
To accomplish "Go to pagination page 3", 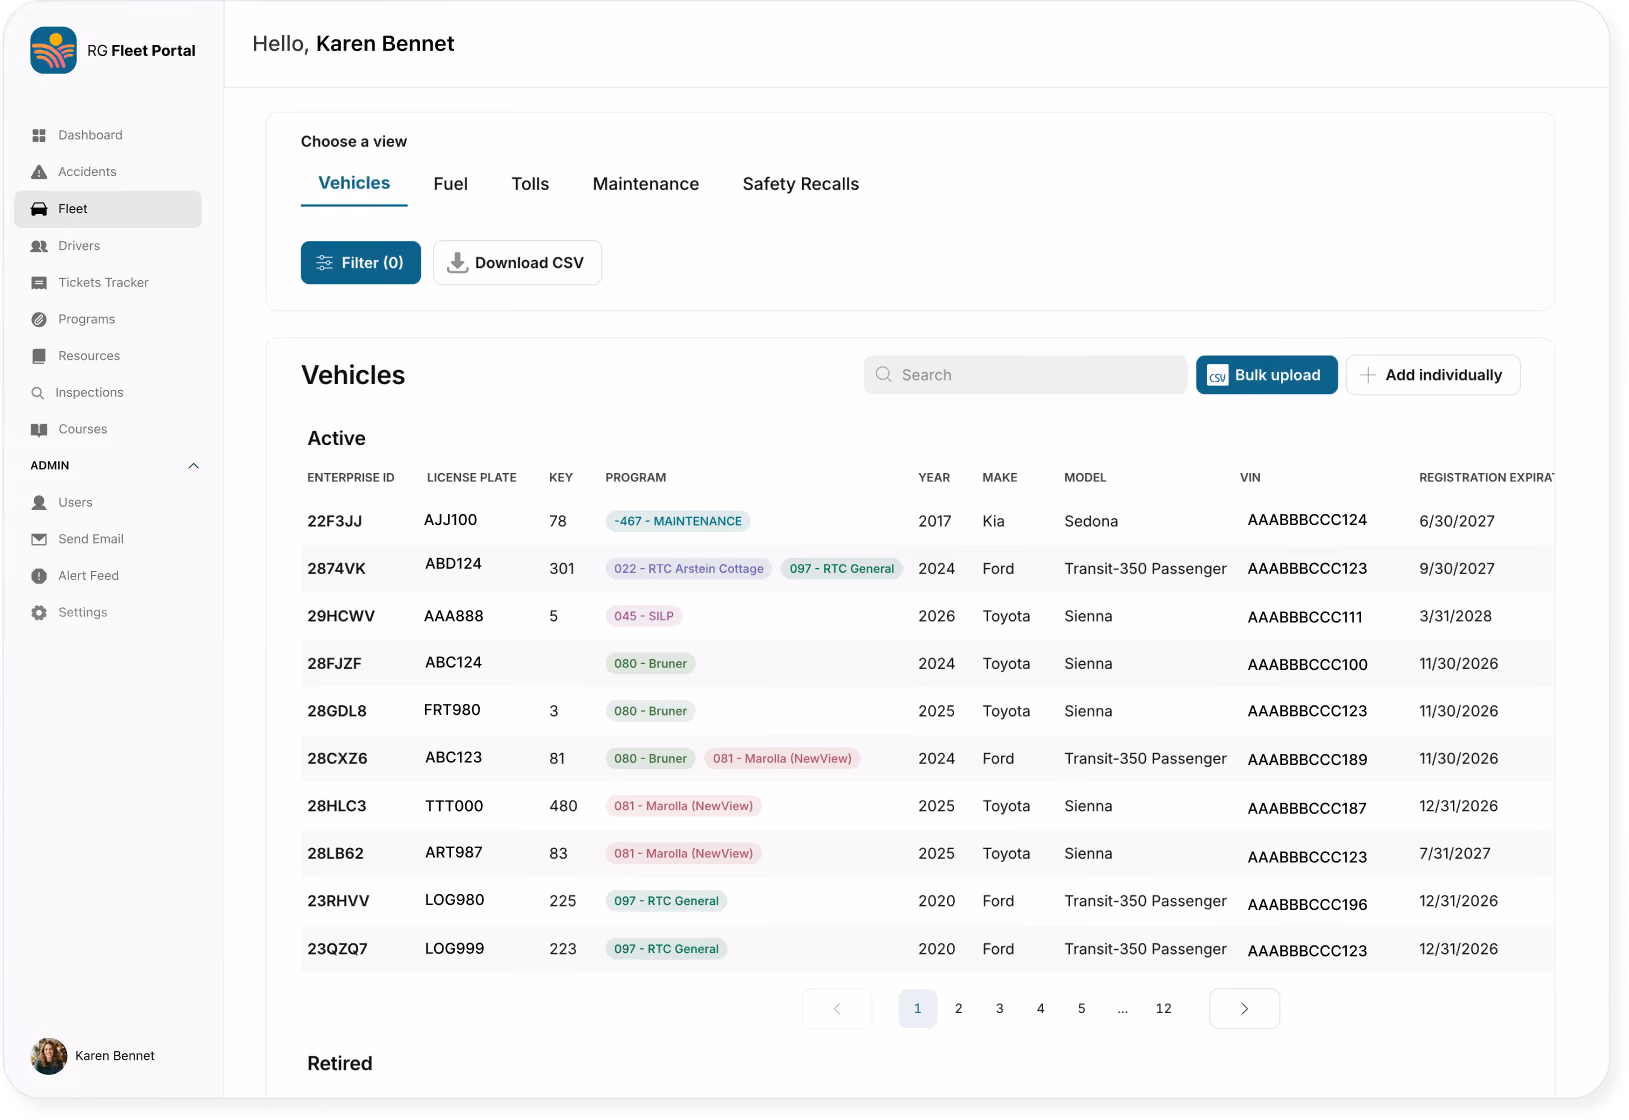I will click(x=1000, y=1009).
